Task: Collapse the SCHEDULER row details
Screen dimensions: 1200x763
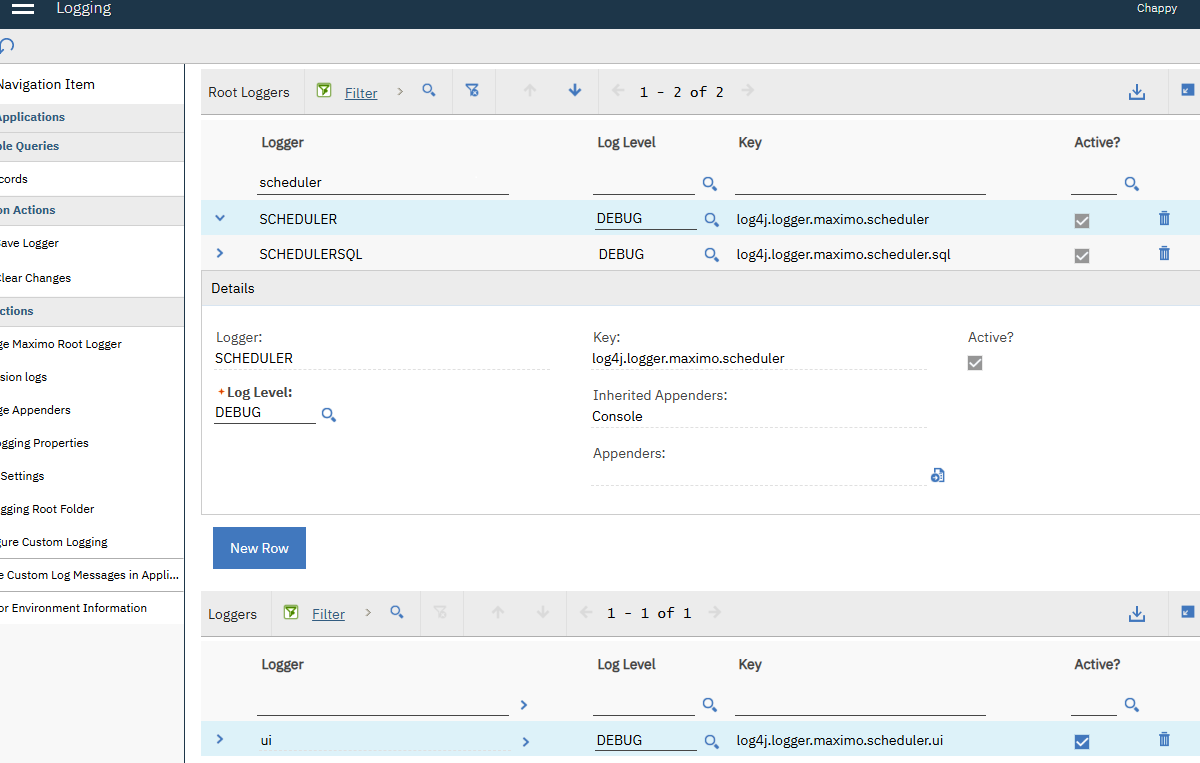Action: pos(220,218)
